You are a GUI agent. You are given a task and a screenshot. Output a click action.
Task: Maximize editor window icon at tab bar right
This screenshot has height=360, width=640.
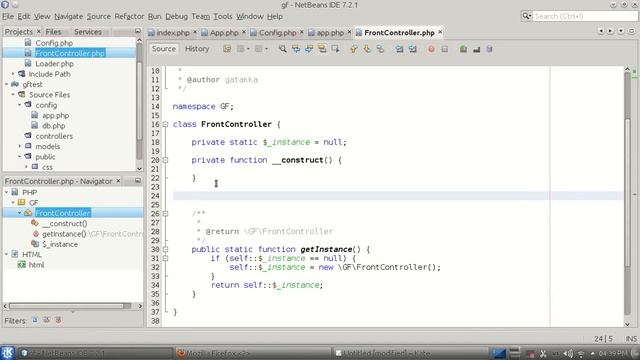click(631, 31)
